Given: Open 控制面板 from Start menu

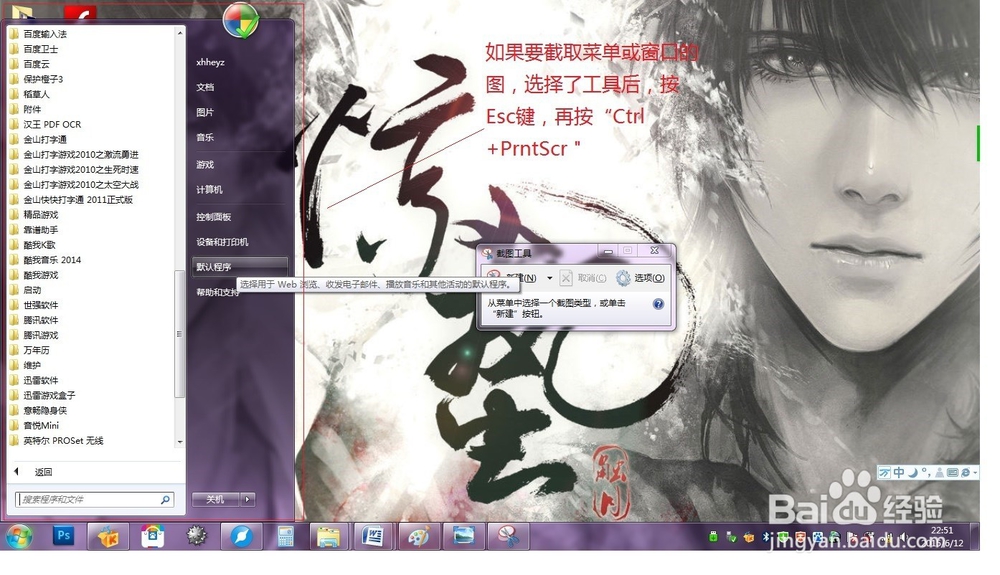Looking at the screenshot, I should (x=214, y=217).
